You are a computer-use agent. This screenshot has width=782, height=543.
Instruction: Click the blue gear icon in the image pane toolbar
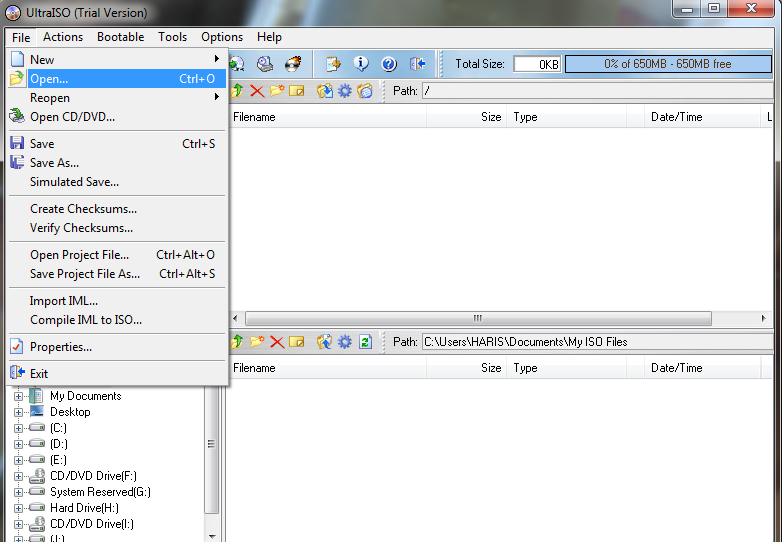(x=345, y=91)
